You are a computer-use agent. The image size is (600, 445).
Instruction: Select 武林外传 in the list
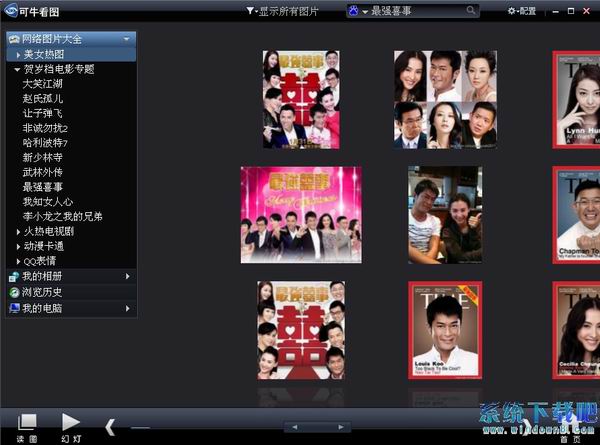click(x=42, y=172)
